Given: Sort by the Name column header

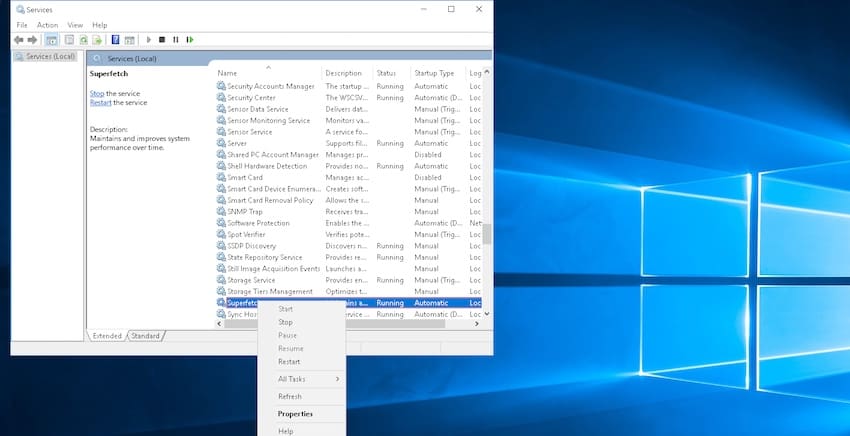Looking at the screenshot, I should (267, 73).
